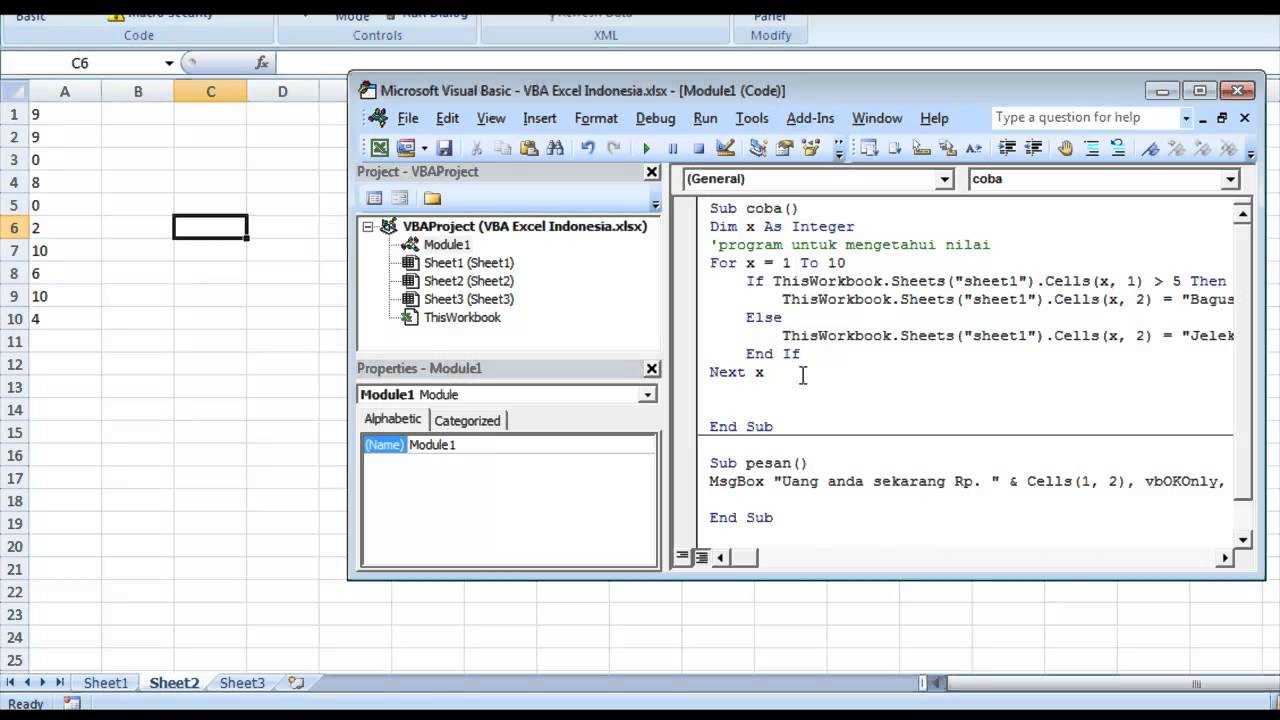Click the Reset stop square icon
This screenshot has width=1280, height=720.
click(698, 148)
